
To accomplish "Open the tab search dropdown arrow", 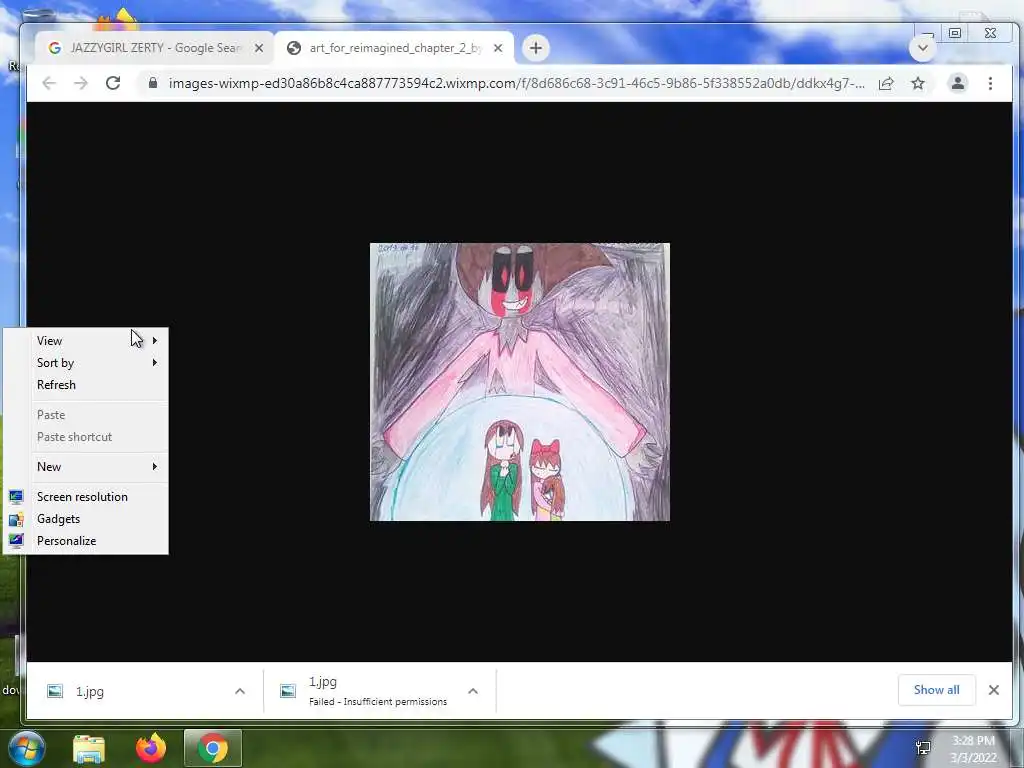I will tap(923, 48).
